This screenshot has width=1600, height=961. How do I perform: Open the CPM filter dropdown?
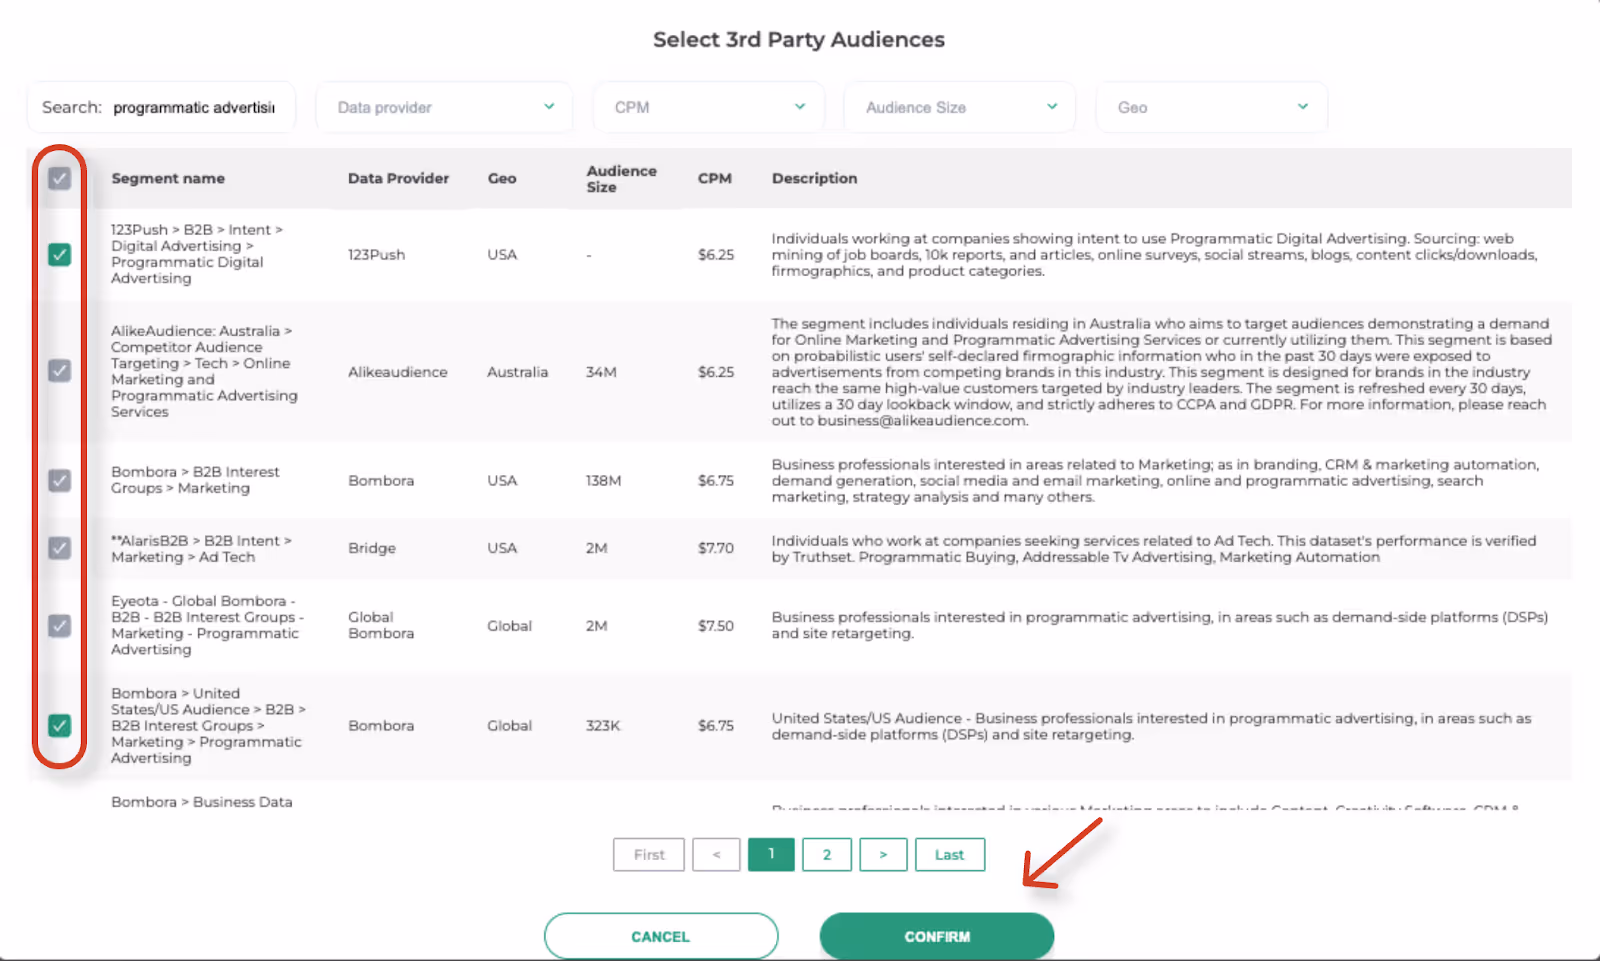[708, 107]
